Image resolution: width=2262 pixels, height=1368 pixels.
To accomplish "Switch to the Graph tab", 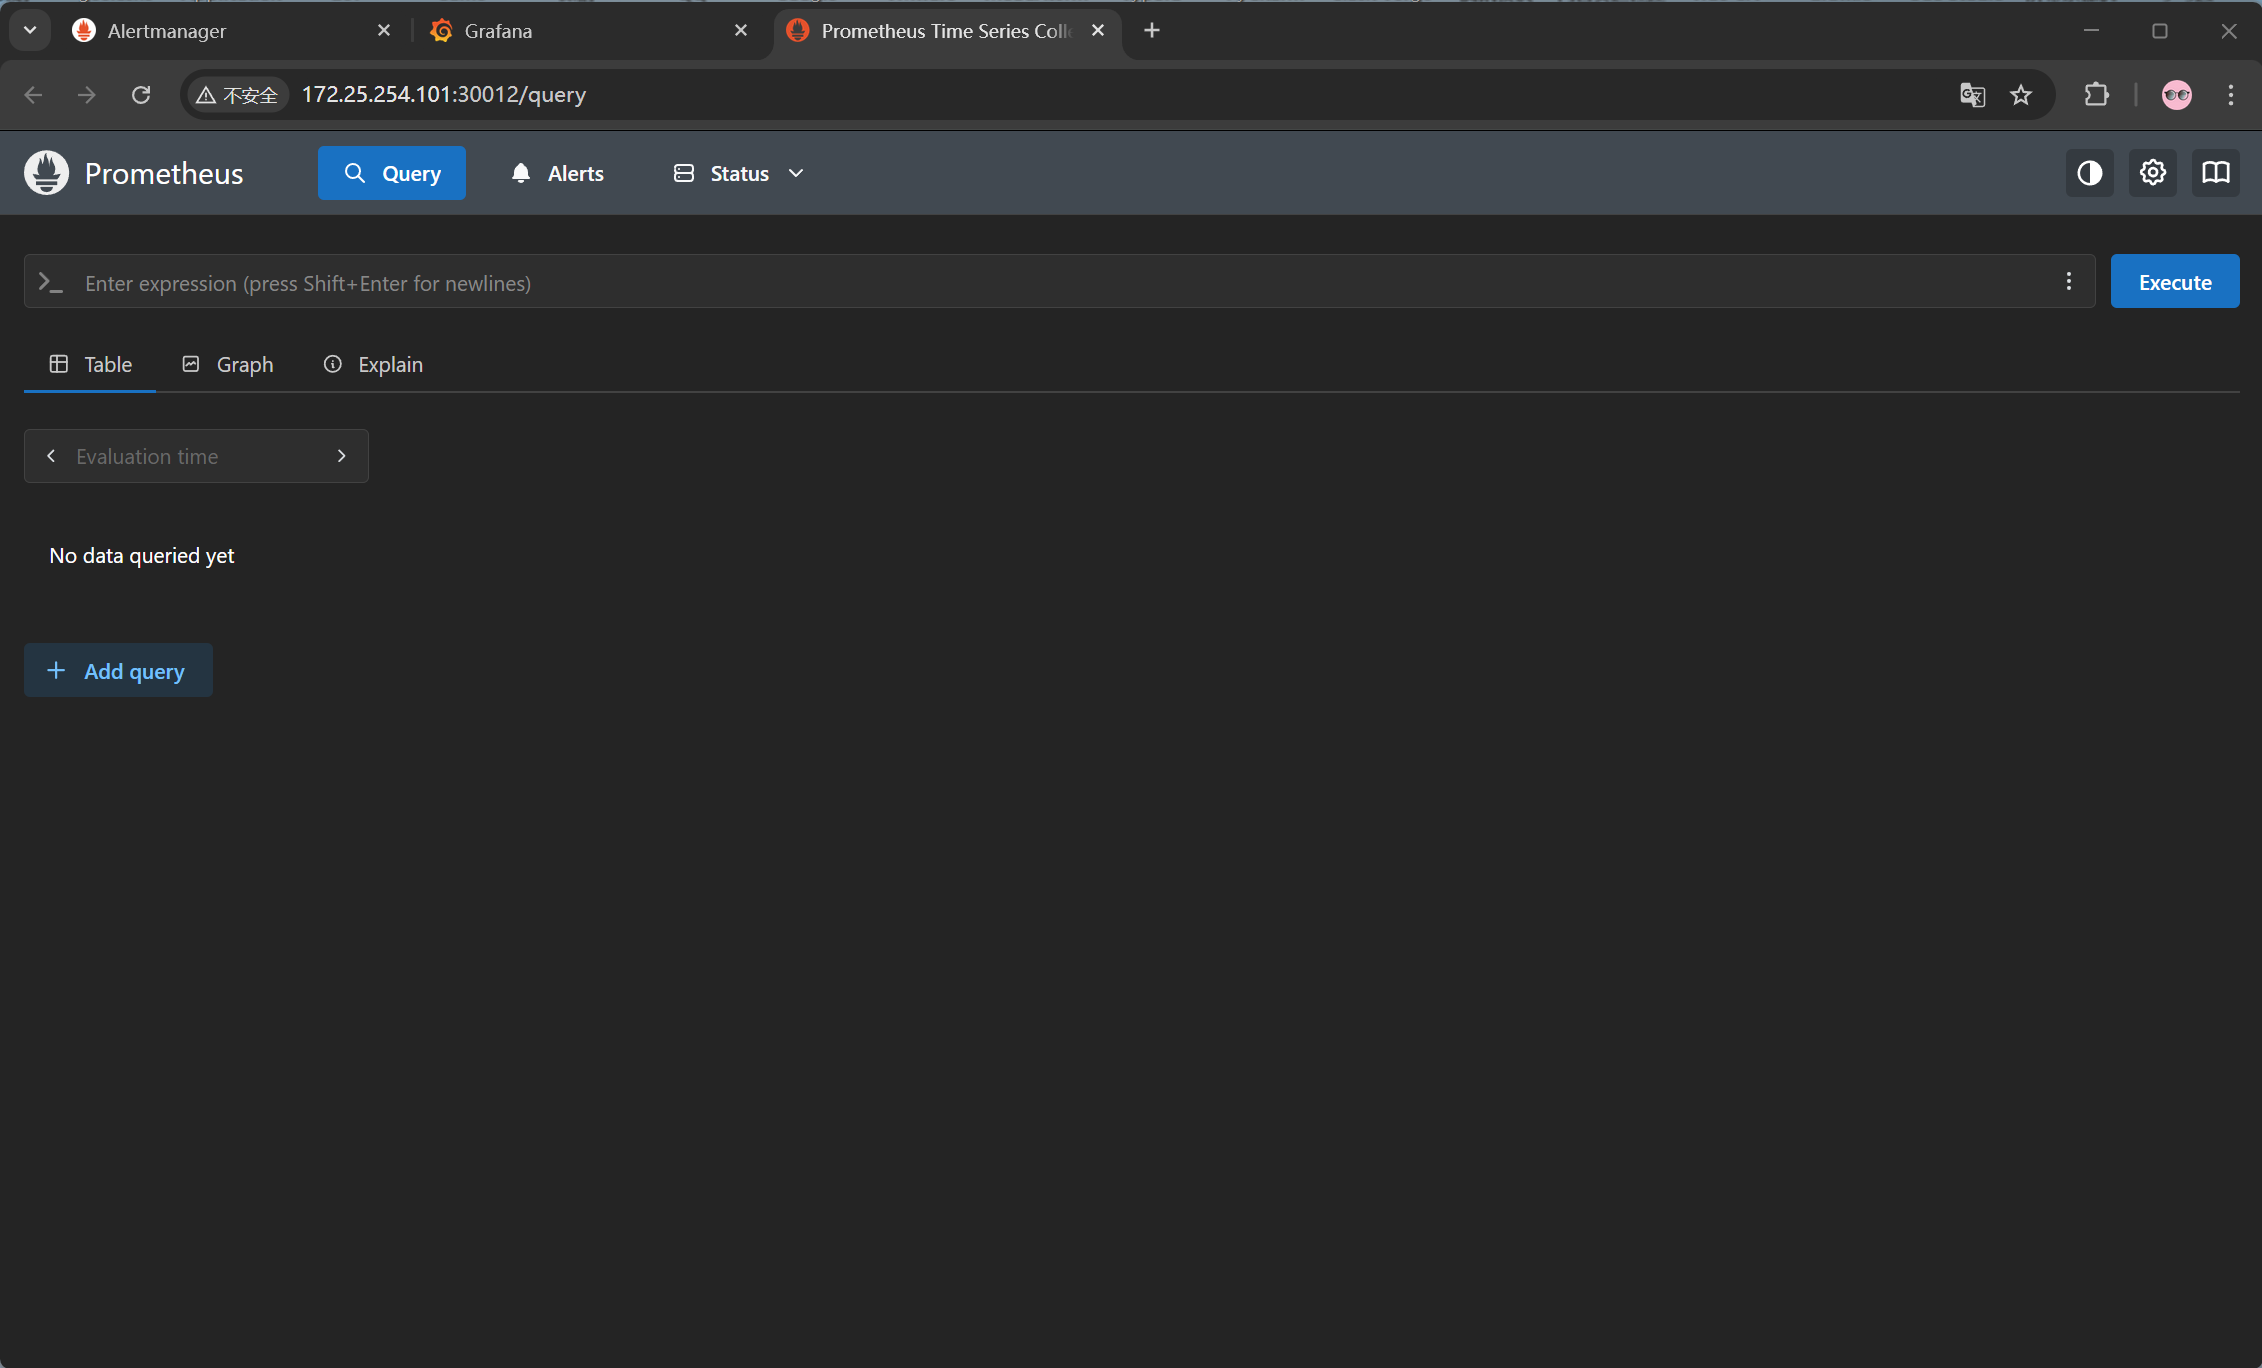I will coord(227,365).
